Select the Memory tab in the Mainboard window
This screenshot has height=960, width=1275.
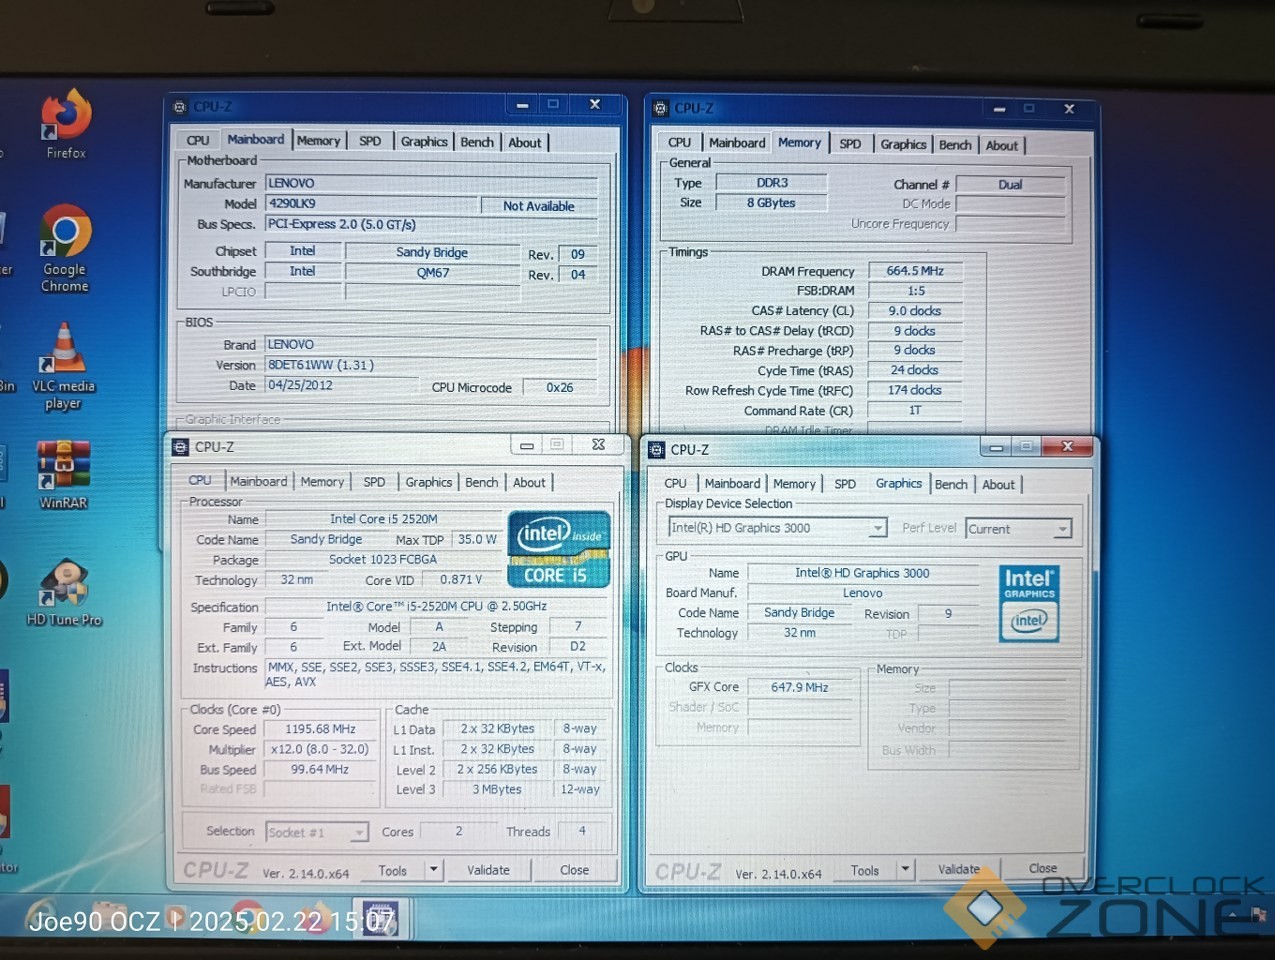click(x=318, y=141)
